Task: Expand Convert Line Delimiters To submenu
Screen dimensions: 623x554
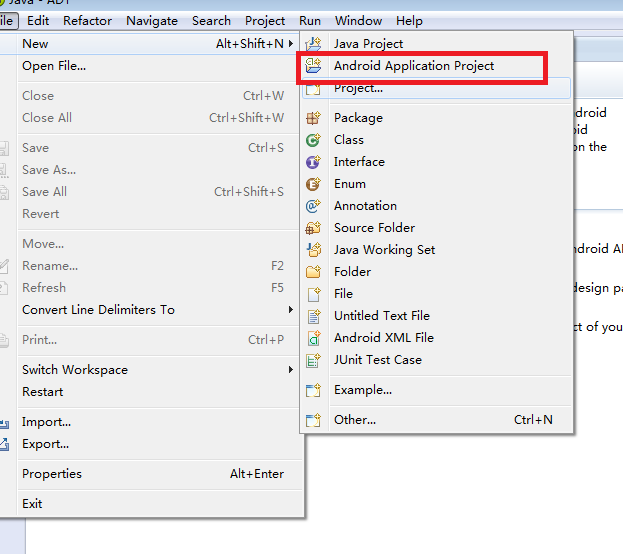Action: (x=291, y=309)
